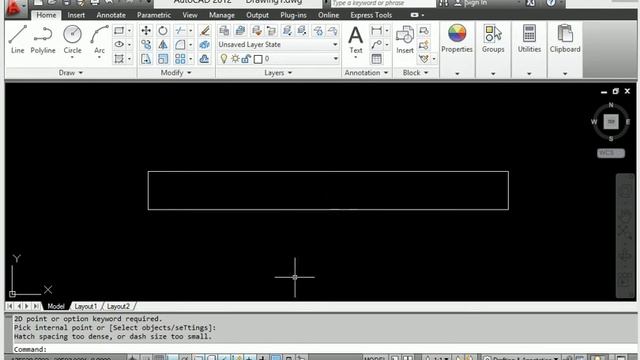Click the Text annotation tool

pyautogui.click(x=356, y=41)
